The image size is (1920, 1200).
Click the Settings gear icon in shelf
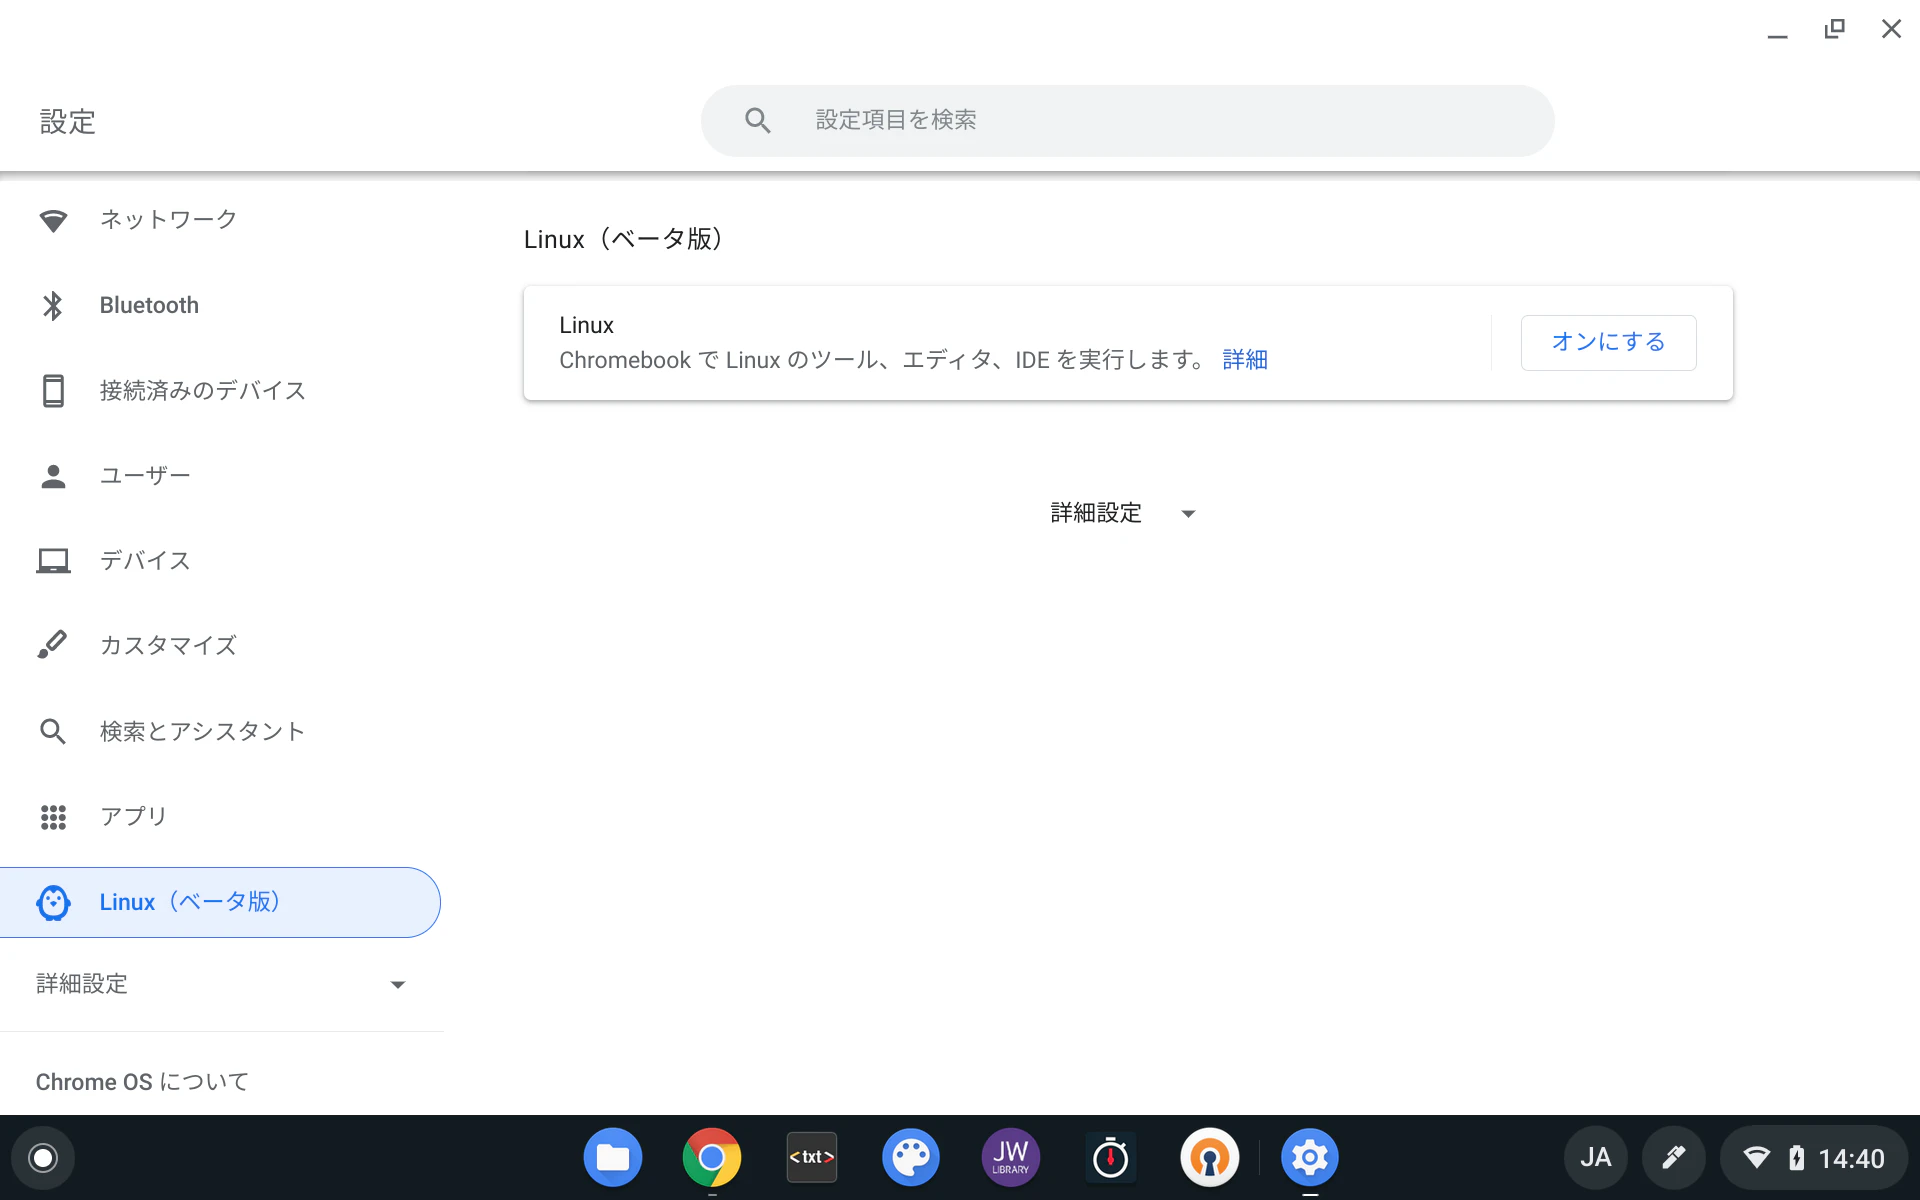pos(1309,1158)
